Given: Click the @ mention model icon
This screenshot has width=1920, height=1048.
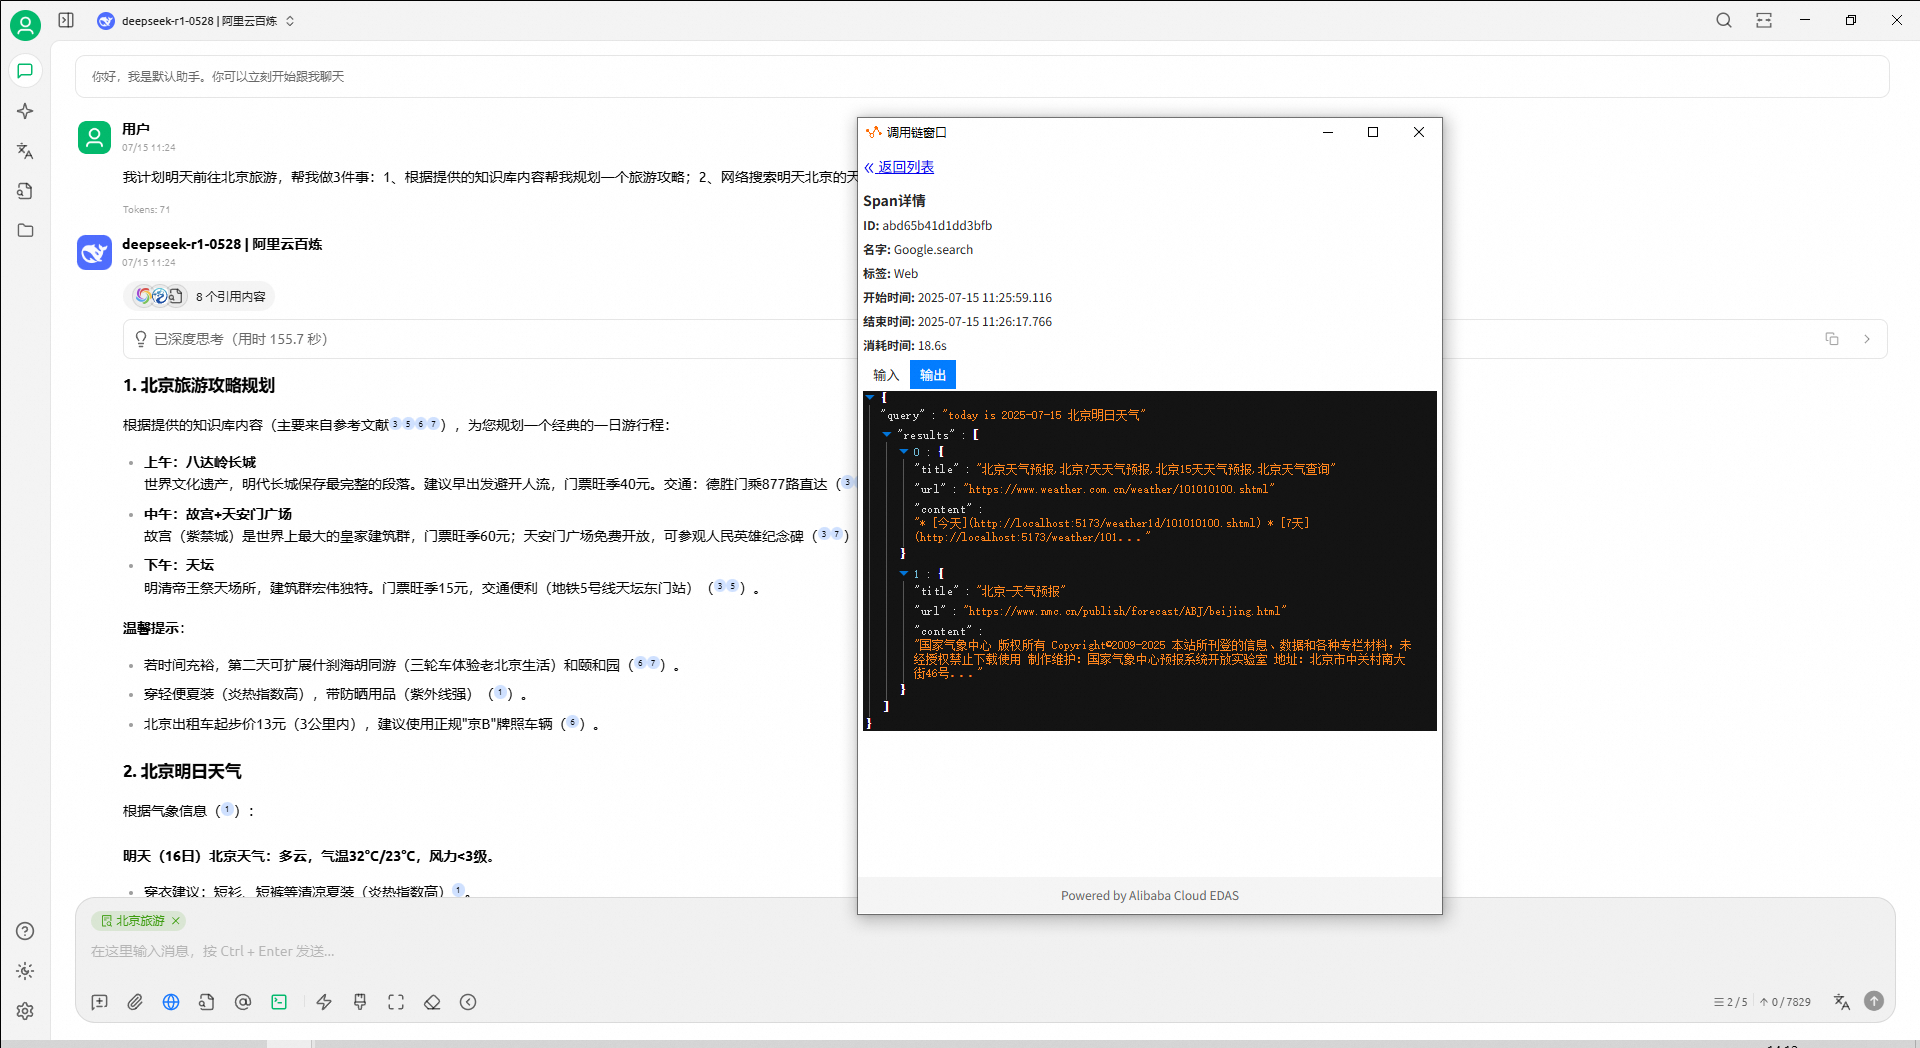Looking at the screenshot, I should coord(243,1002).
